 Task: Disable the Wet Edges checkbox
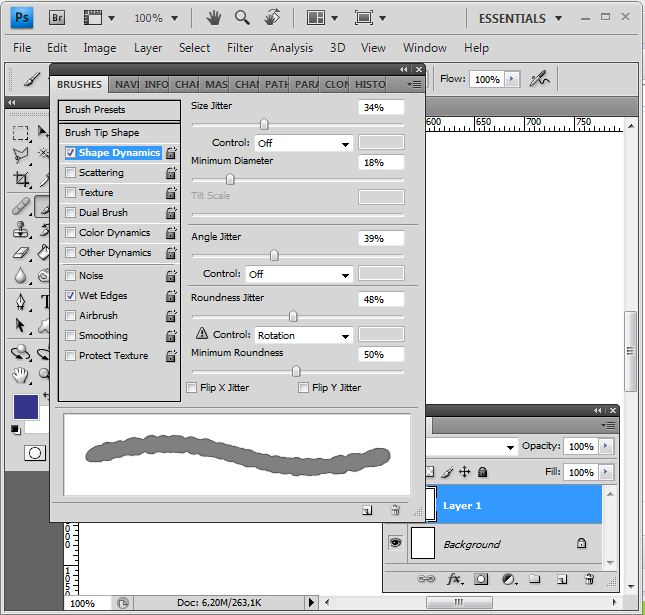(70, 295)
